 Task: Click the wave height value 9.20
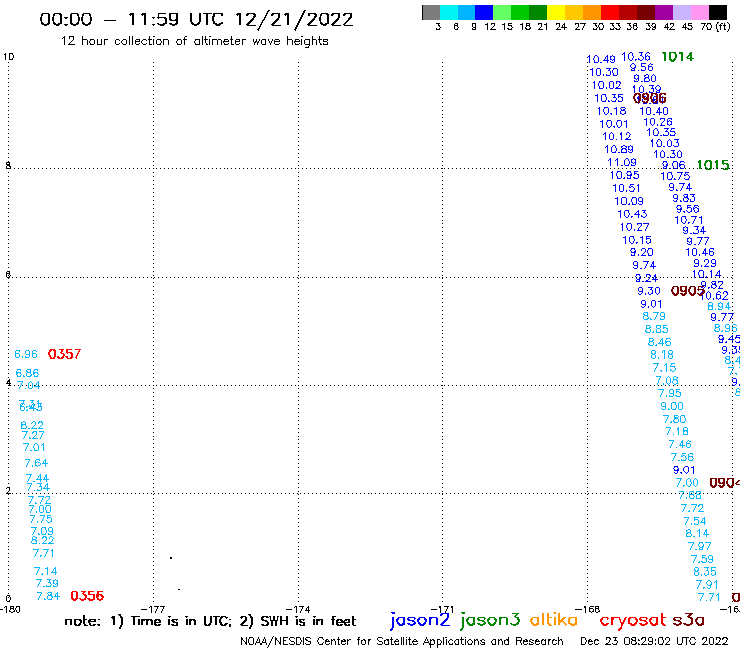point(641,253)
